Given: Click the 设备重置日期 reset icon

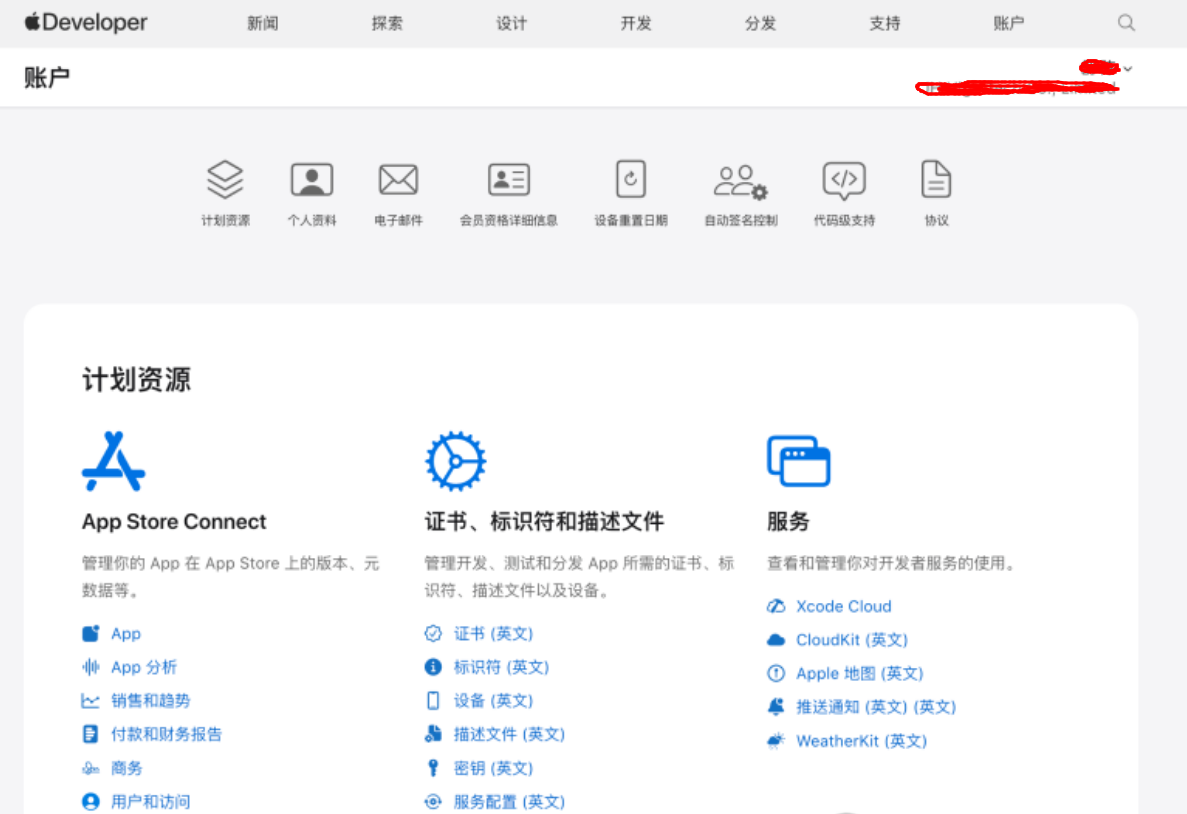Looking at the screenshot, I should [630, 180].
